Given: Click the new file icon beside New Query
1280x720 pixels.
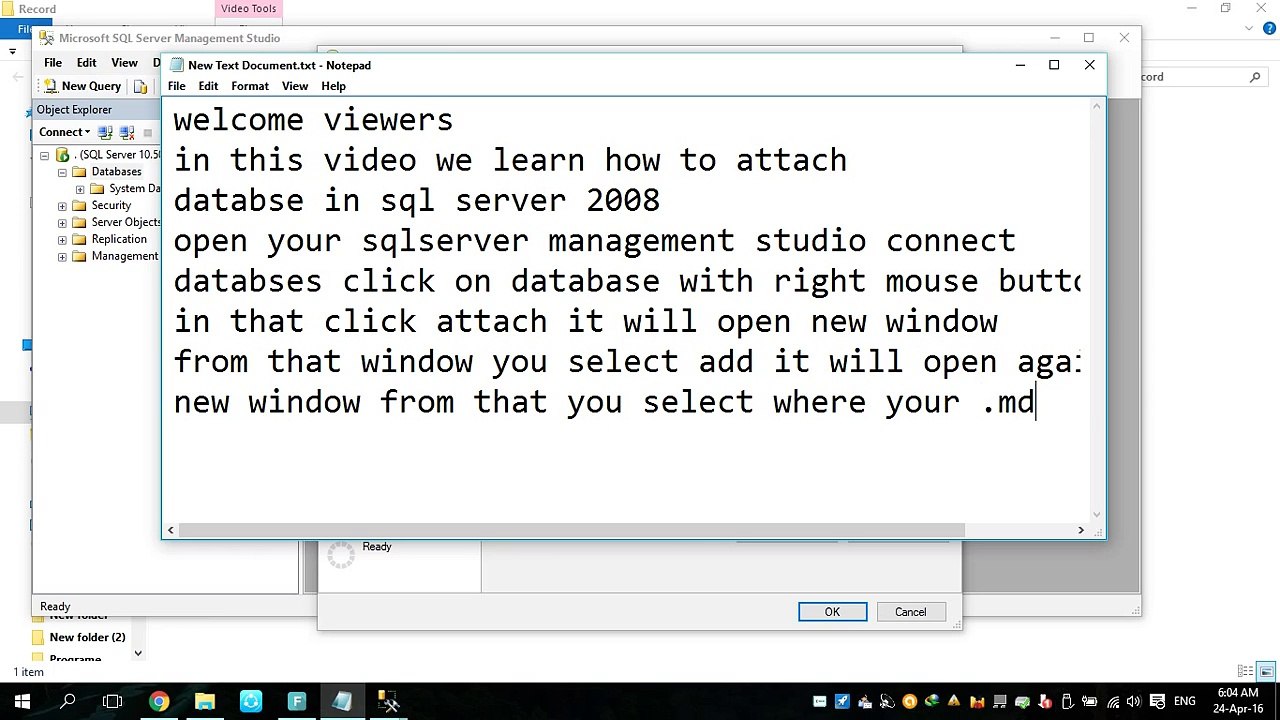Looking at the screenshot, I should tap(141, 87).
